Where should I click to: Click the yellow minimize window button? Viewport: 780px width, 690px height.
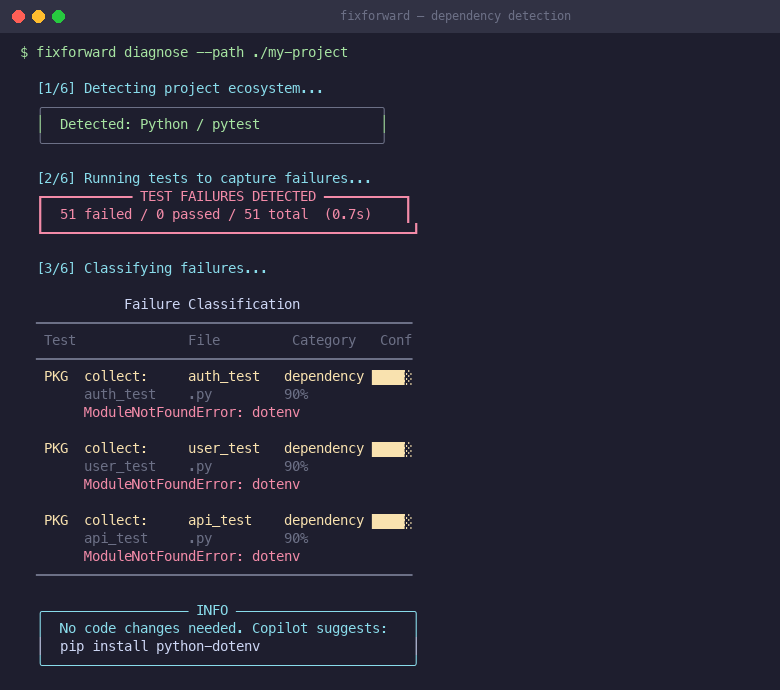pyautogui.click(x=38, y=16)
